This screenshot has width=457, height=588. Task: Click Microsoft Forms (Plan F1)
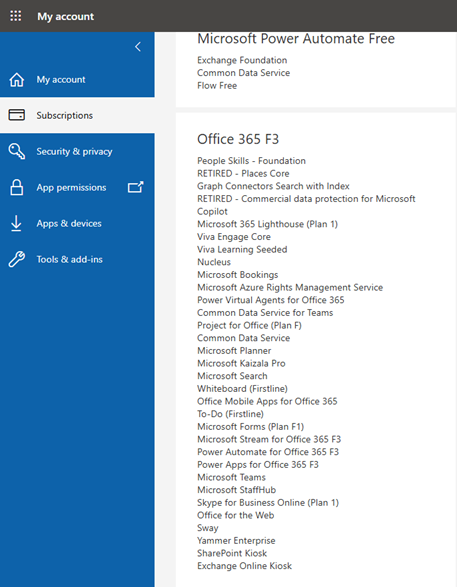250,427
